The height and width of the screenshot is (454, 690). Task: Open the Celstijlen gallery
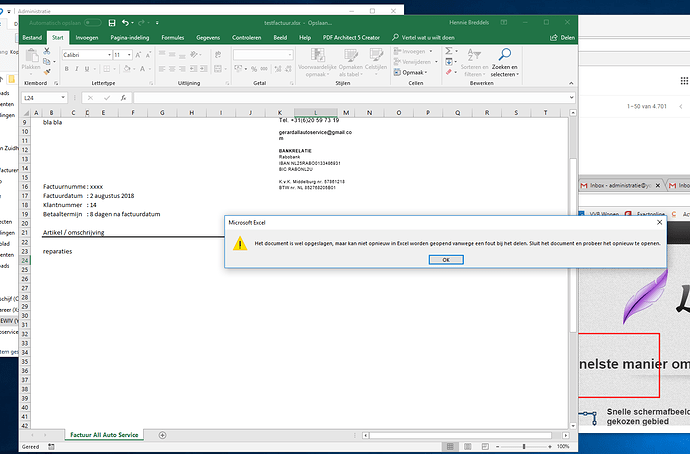(x=376, y=62)
